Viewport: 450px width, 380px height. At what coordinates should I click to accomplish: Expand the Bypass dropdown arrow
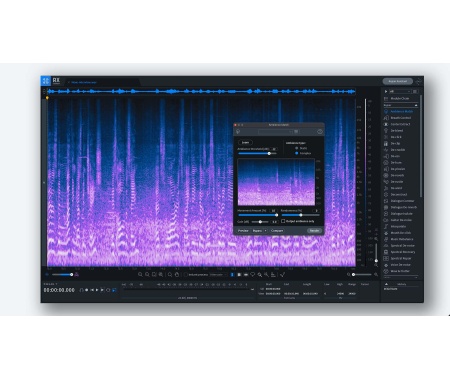point(265,231)
